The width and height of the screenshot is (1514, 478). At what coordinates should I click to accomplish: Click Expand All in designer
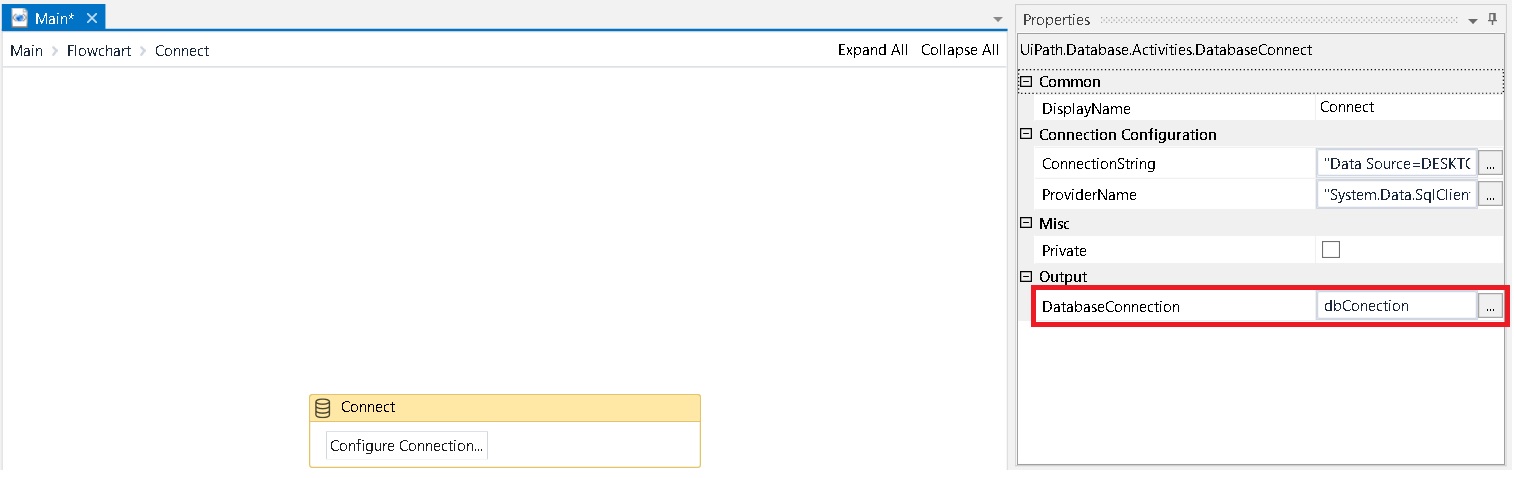click(x=873, y=50)
